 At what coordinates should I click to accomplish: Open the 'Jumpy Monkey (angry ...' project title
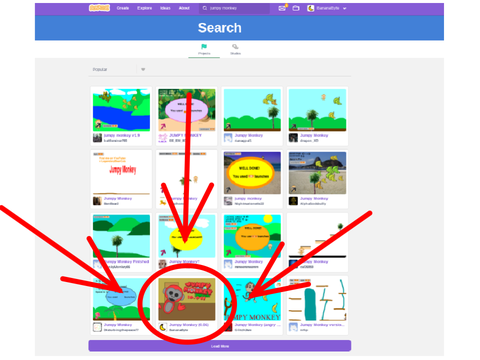click(x=257, y=325)
